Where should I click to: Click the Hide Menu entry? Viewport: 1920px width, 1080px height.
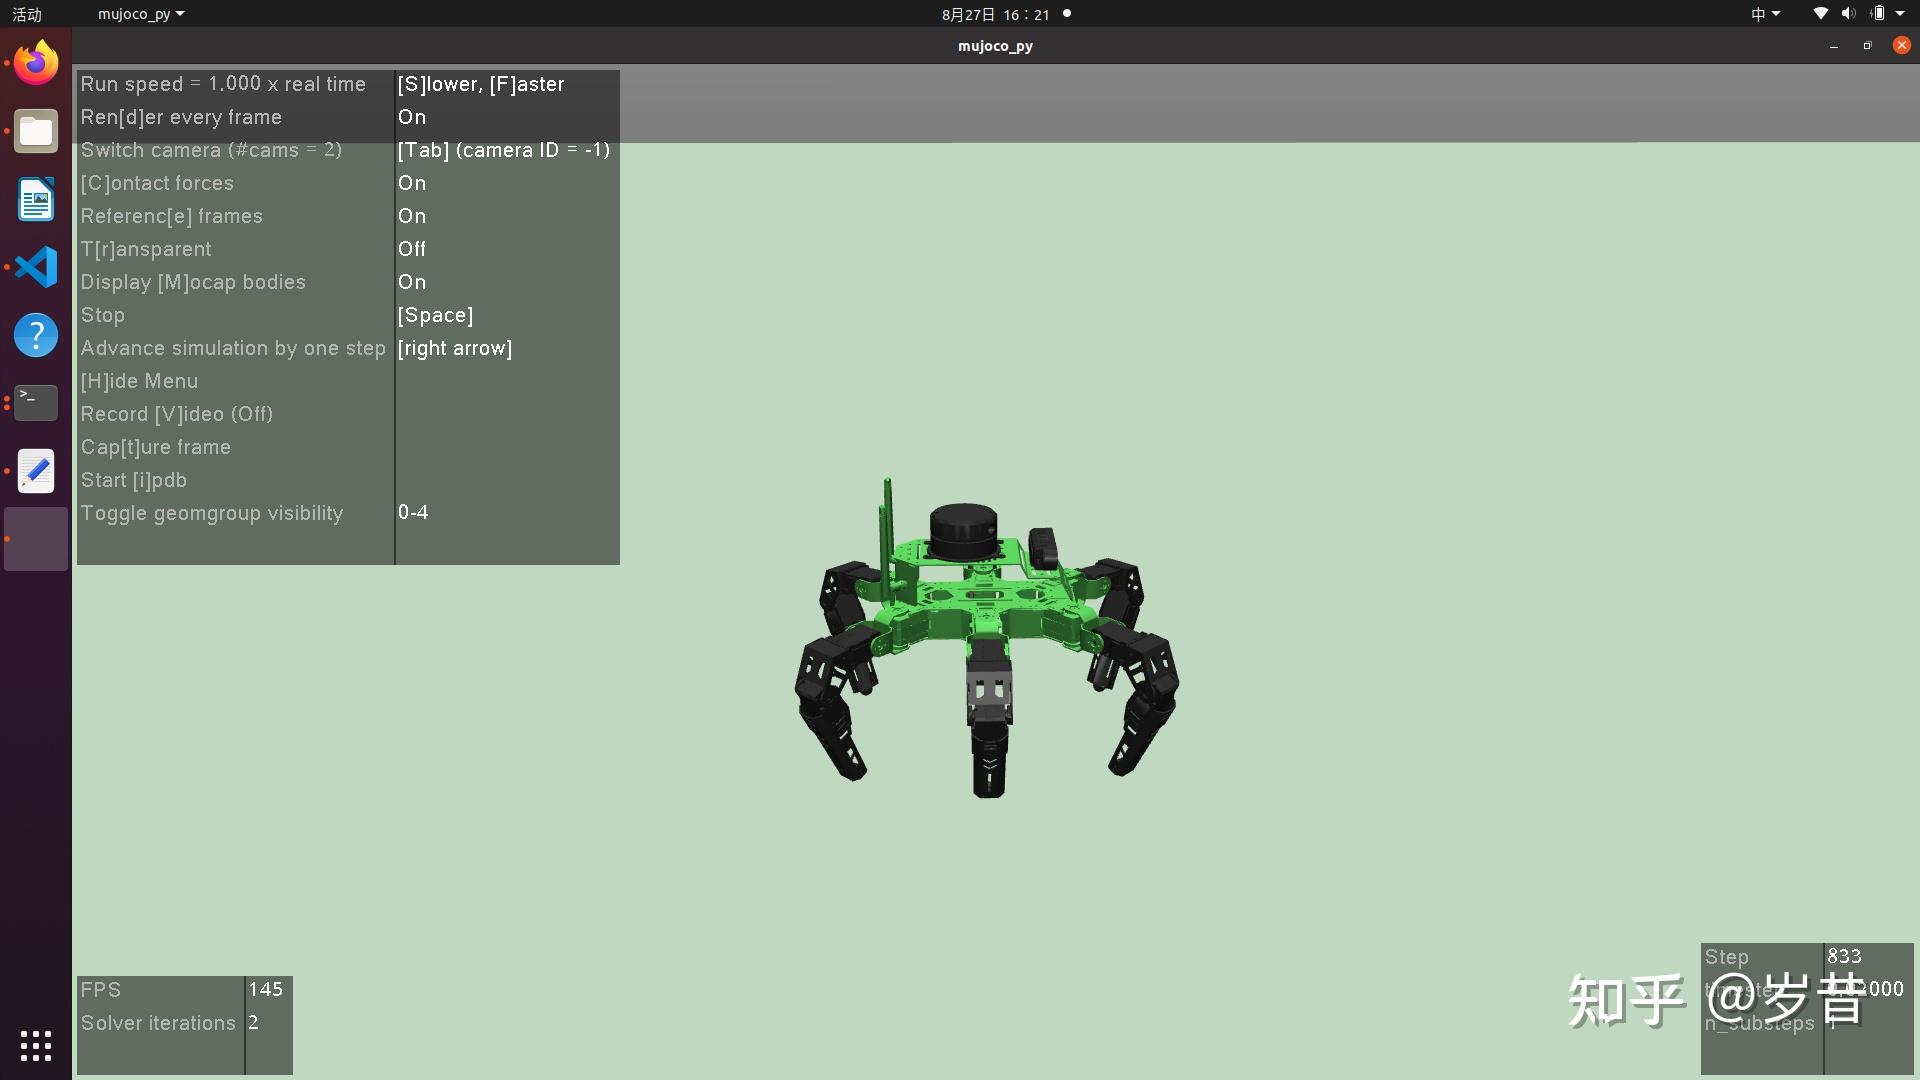tap(139, 381)
